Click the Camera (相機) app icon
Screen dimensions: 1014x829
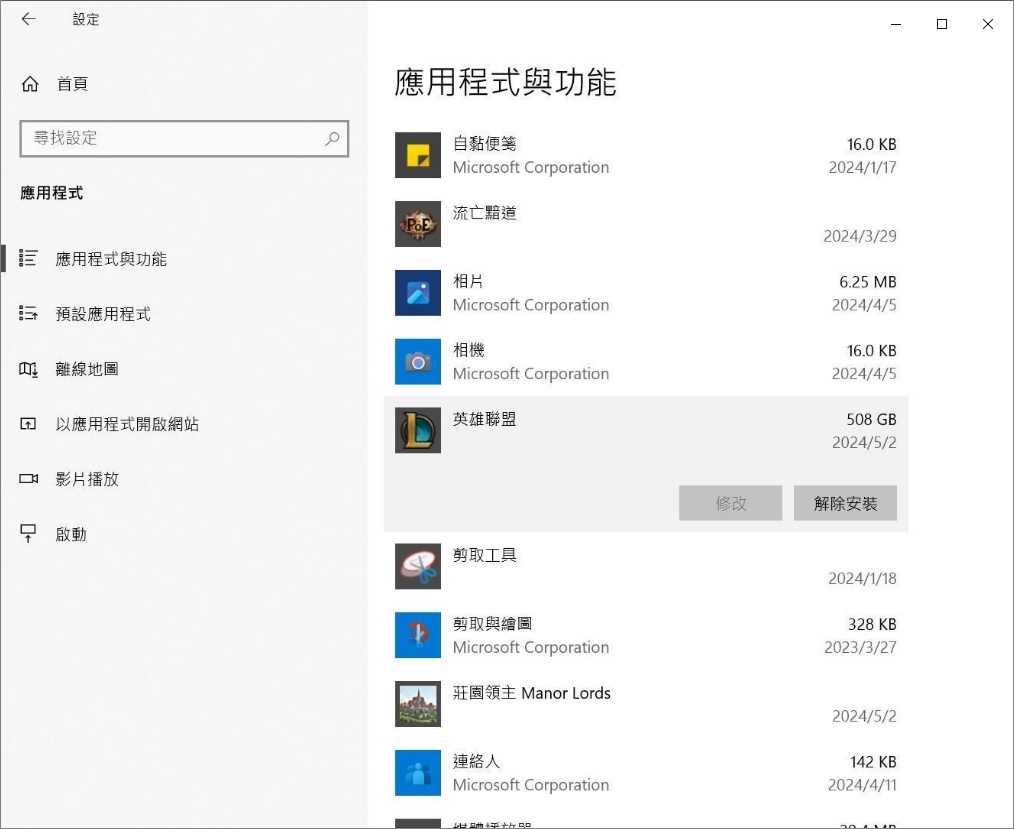click(x=418, y=361)
